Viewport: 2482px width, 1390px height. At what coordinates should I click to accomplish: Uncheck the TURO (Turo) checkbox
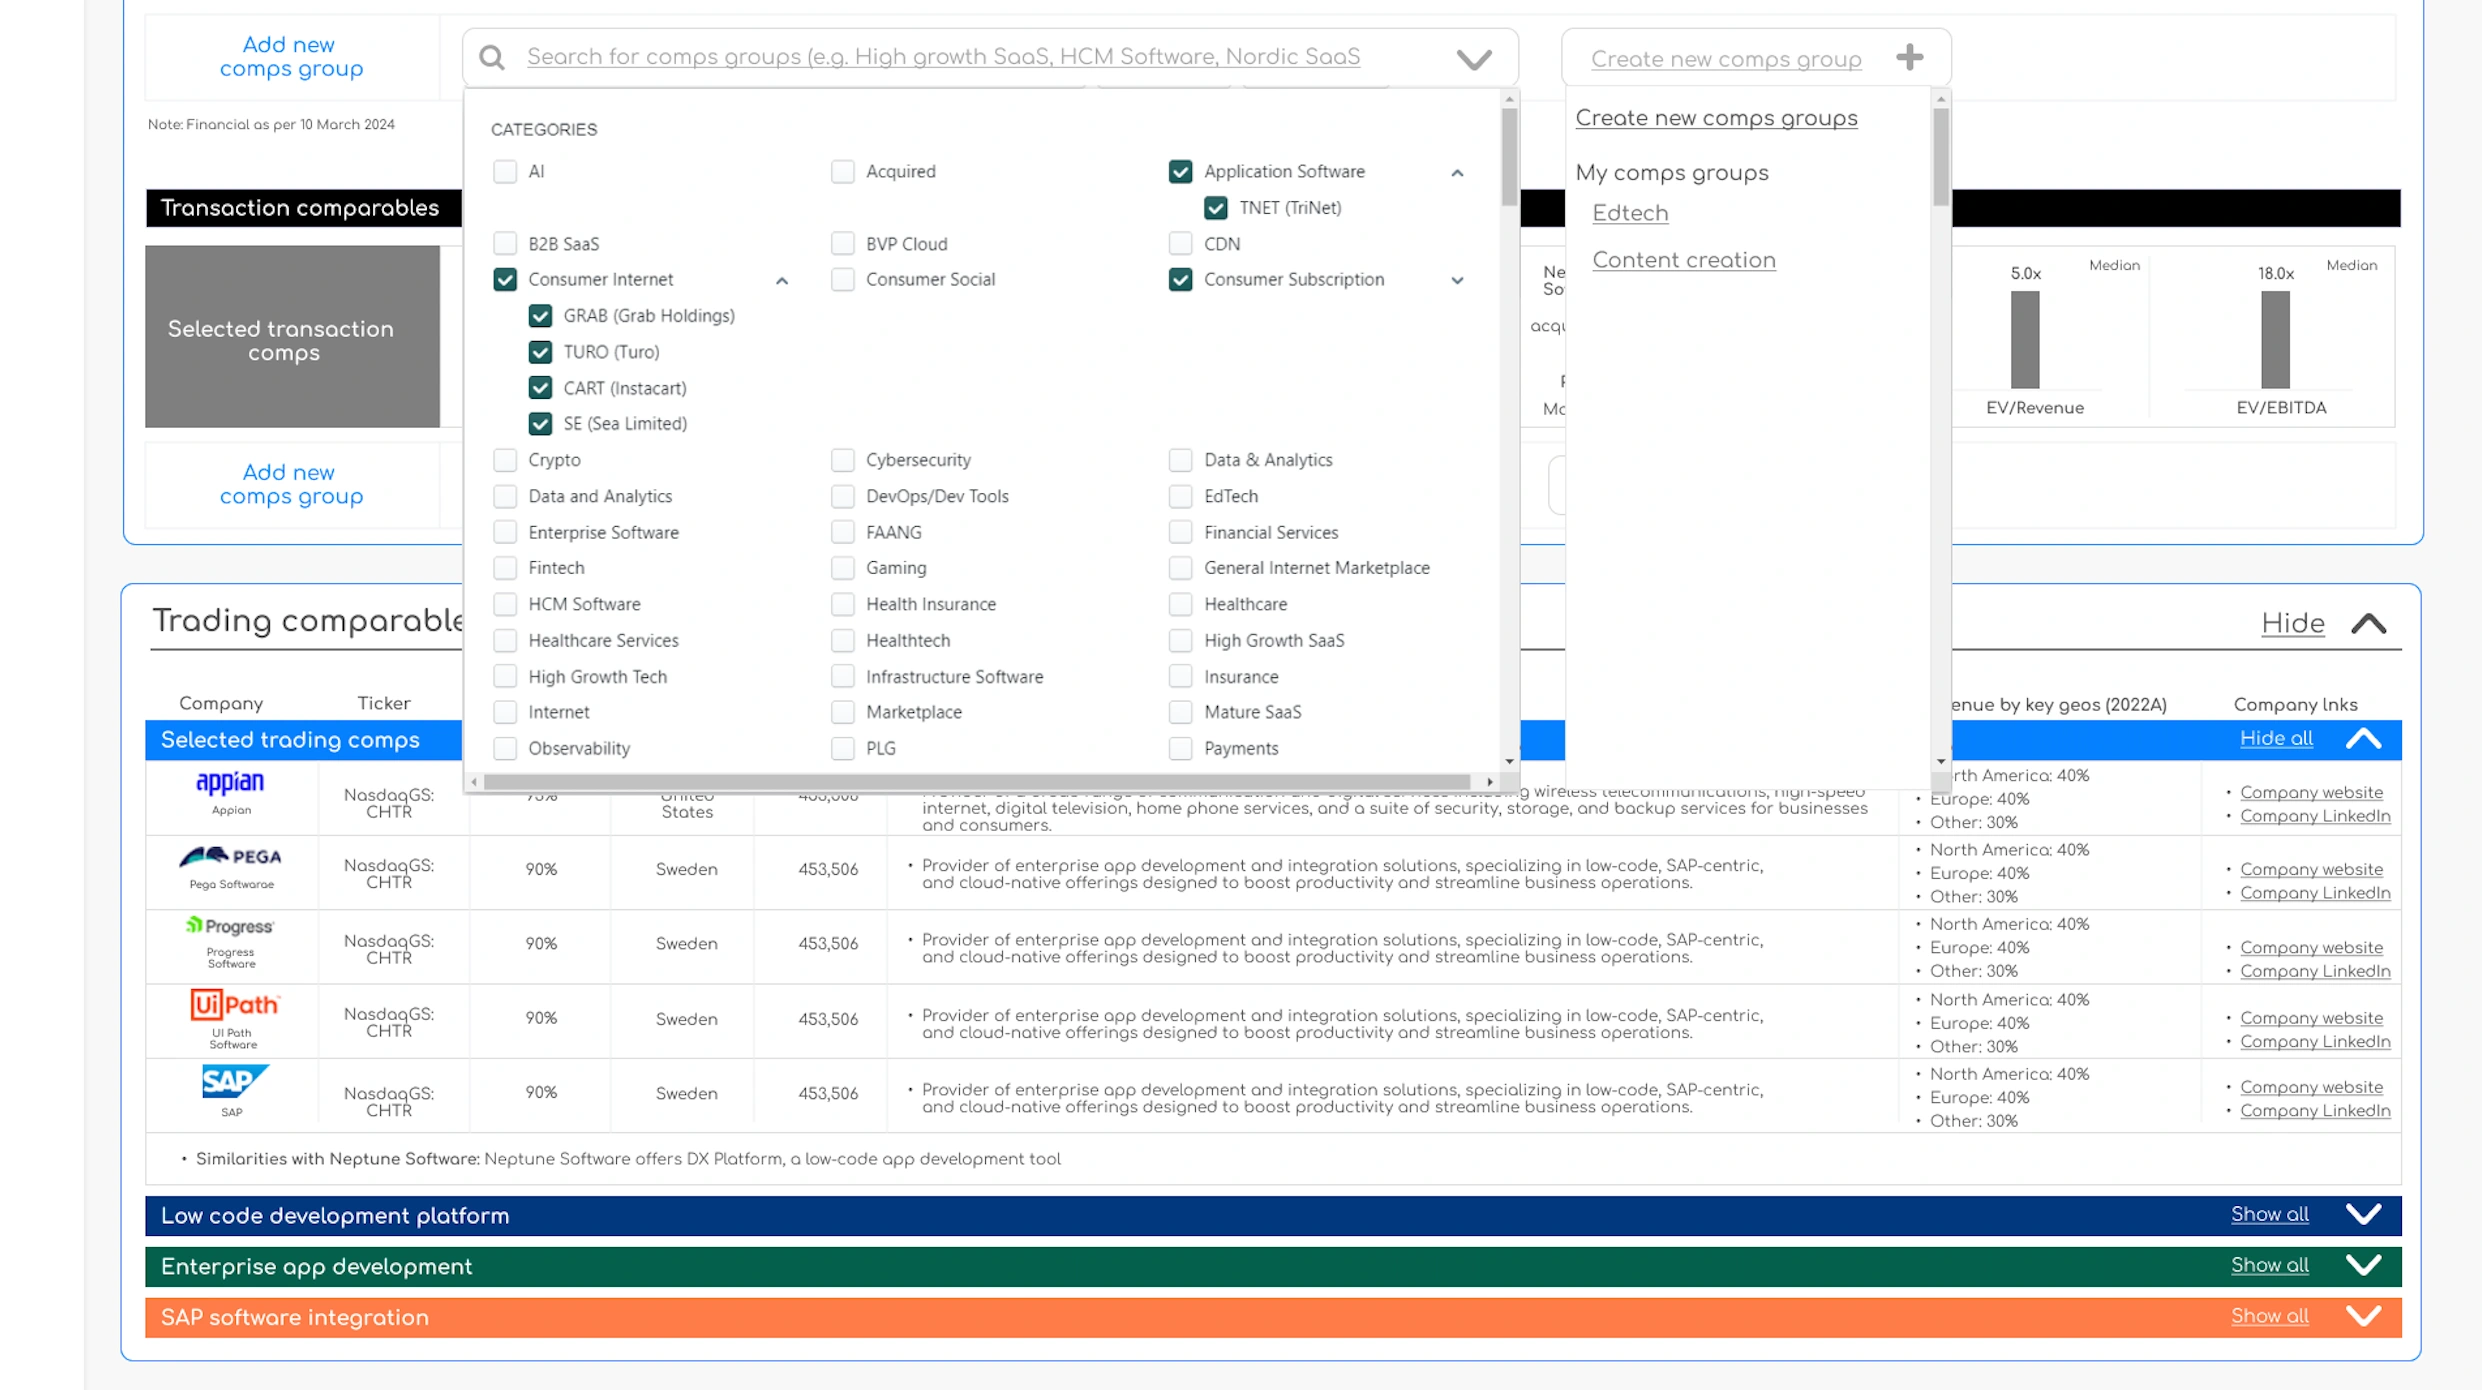(x=540, y=352)
